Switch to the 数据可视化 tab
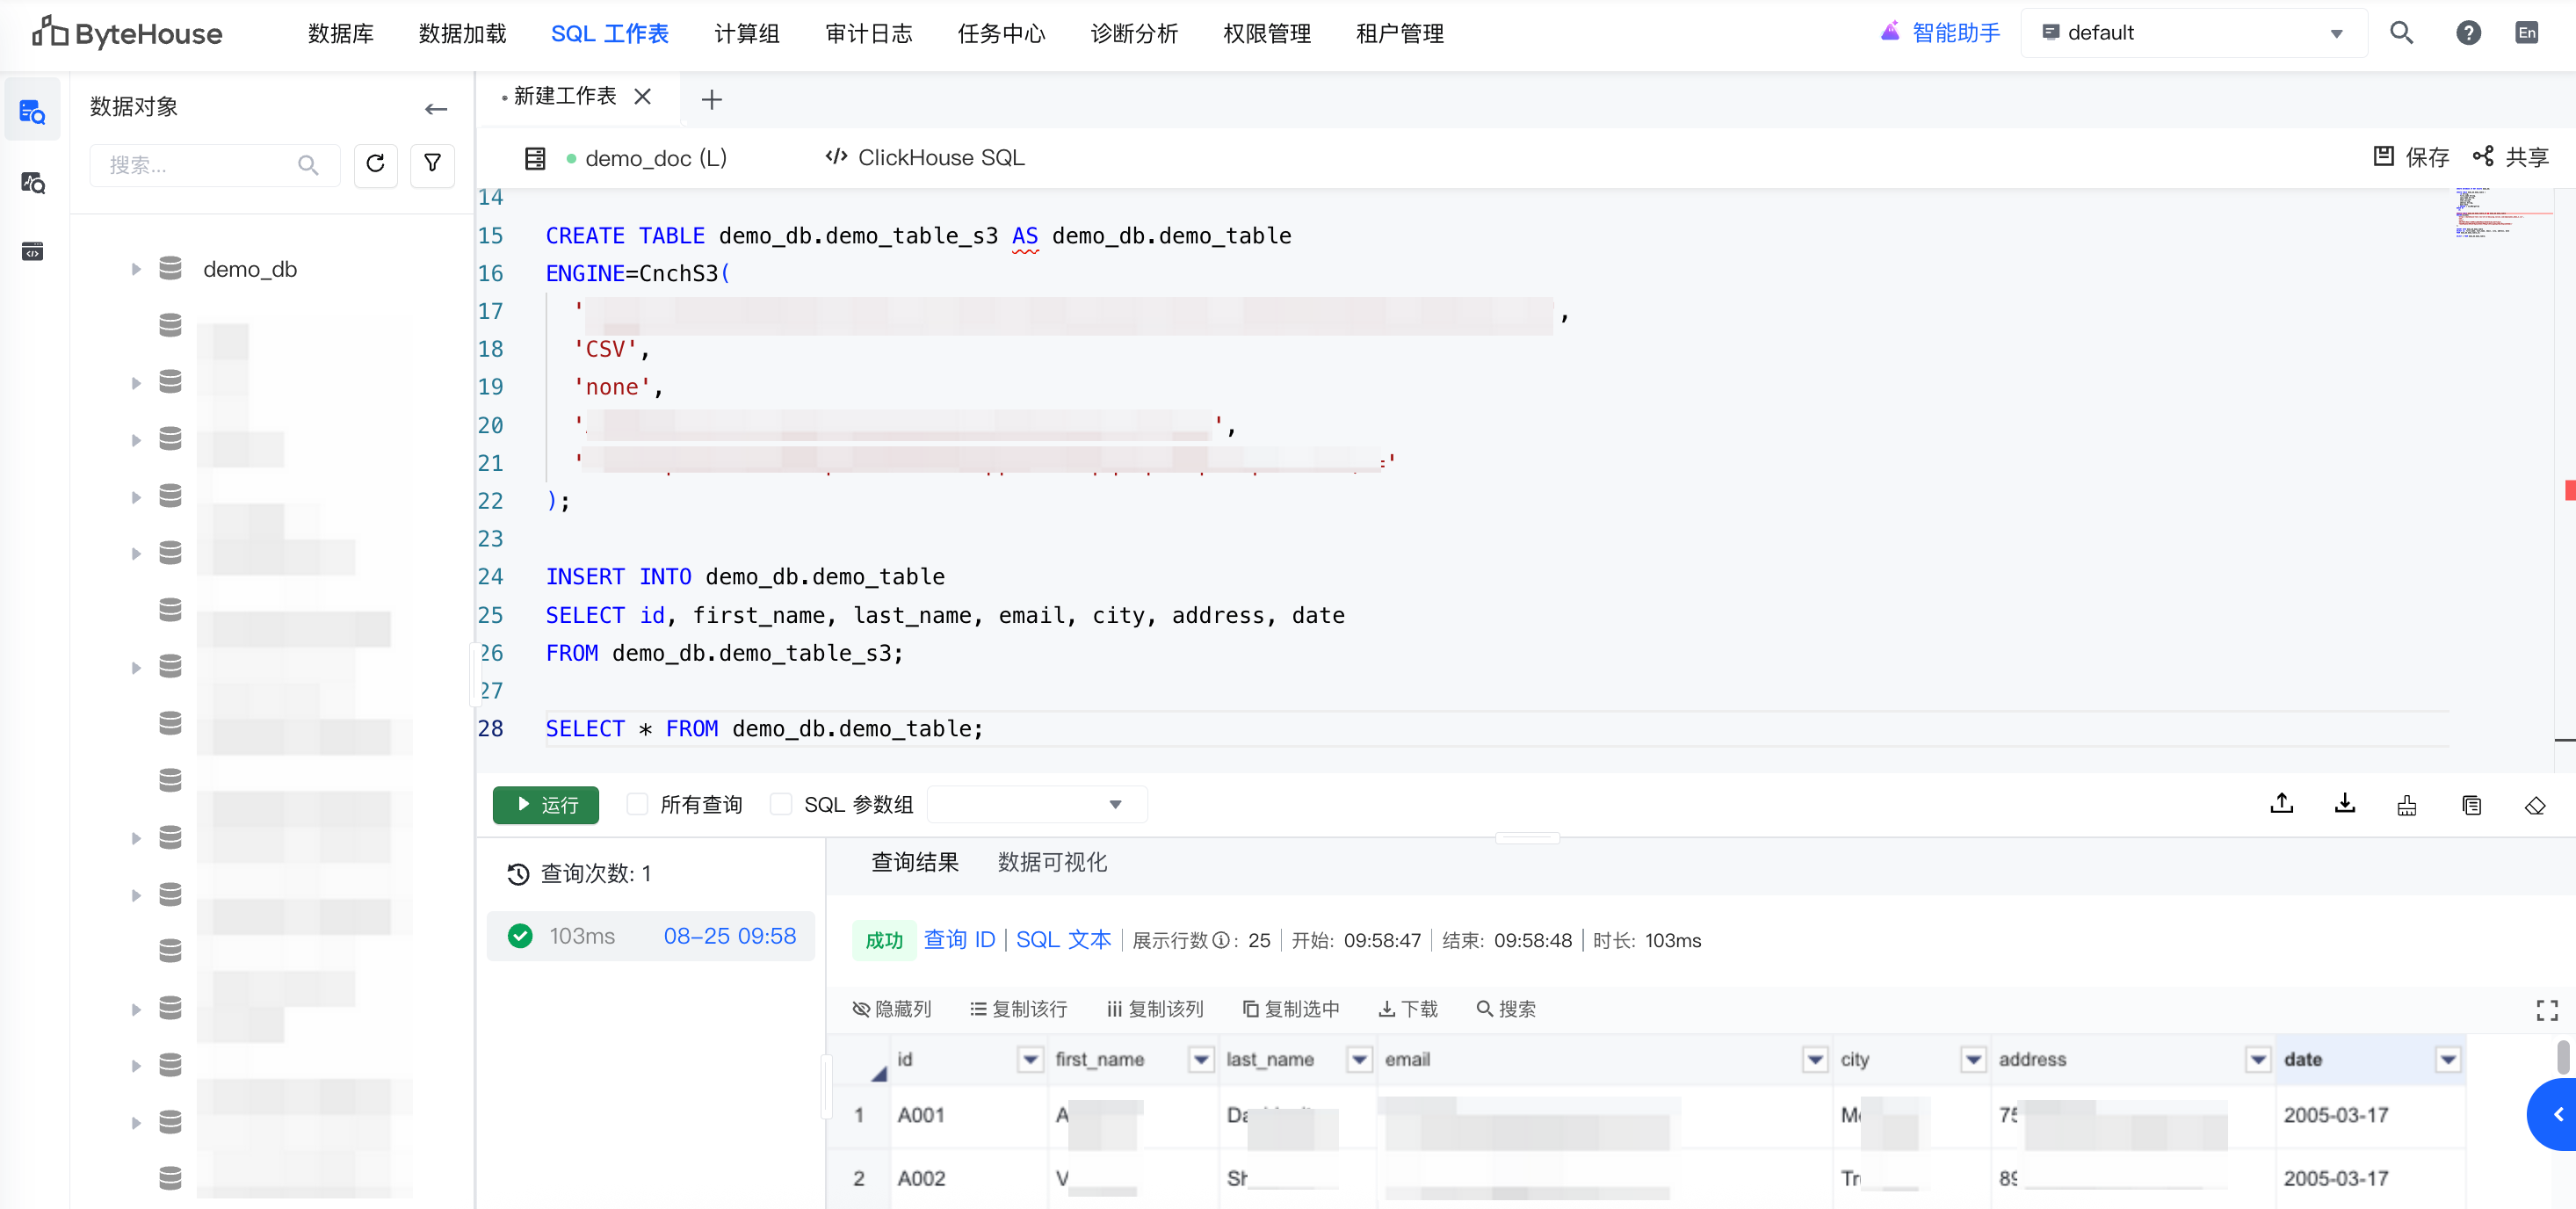The image size is (2576, 1209). (x=1051, y=862)
